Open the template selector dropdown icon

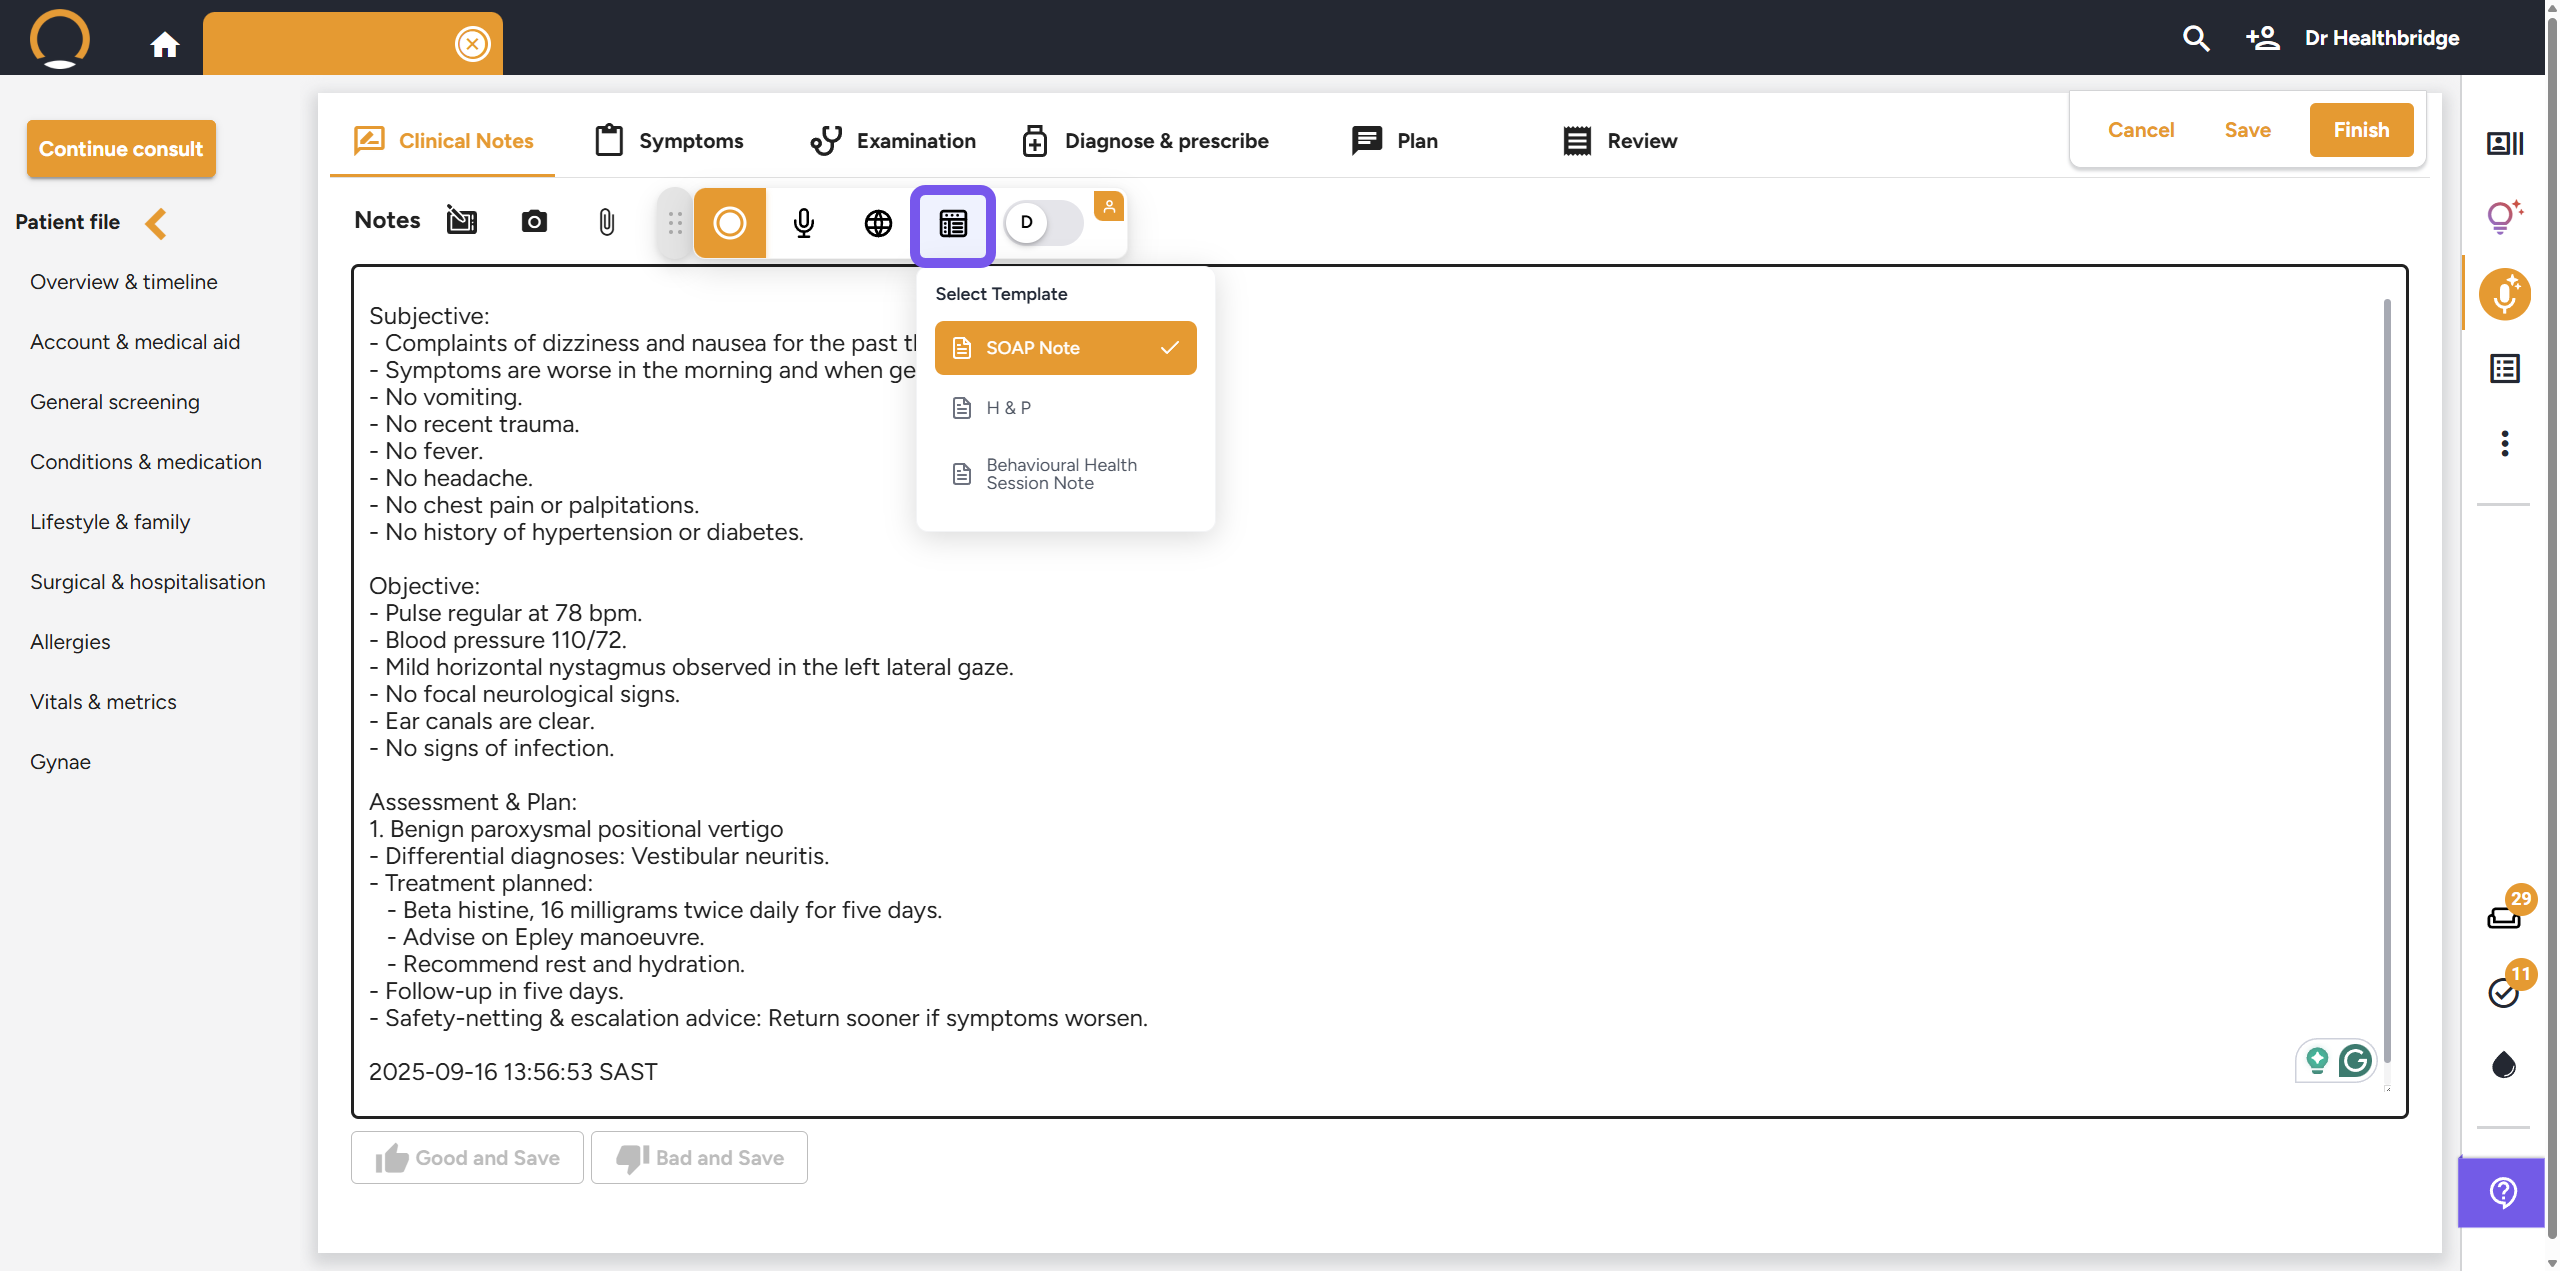pos(953,224)
